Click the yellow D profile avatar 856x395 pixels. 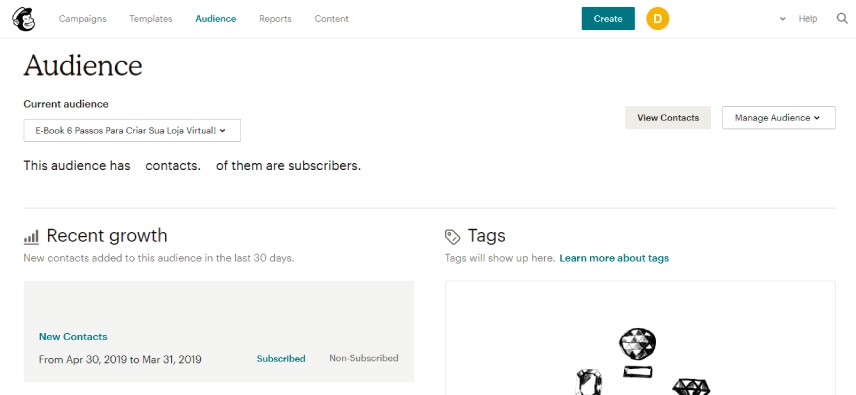coord(657,19)
